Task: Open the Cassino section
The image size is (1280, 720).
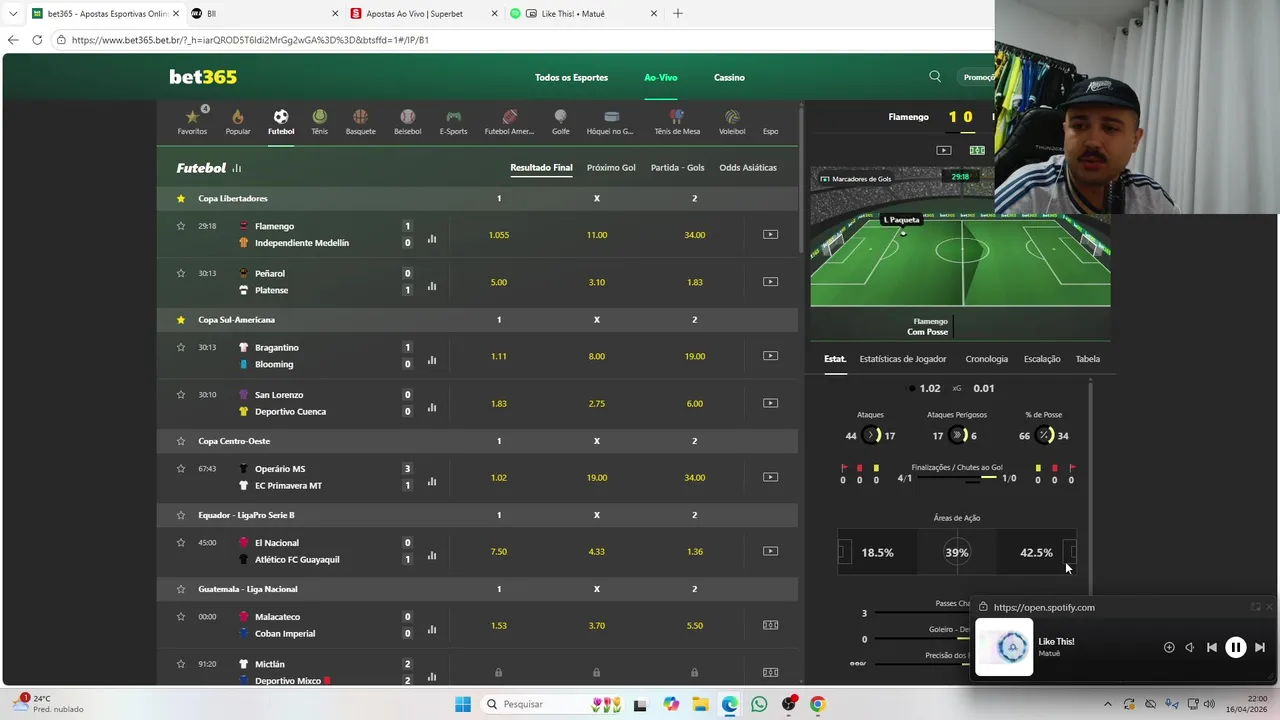Action: (x=729, y=77)
